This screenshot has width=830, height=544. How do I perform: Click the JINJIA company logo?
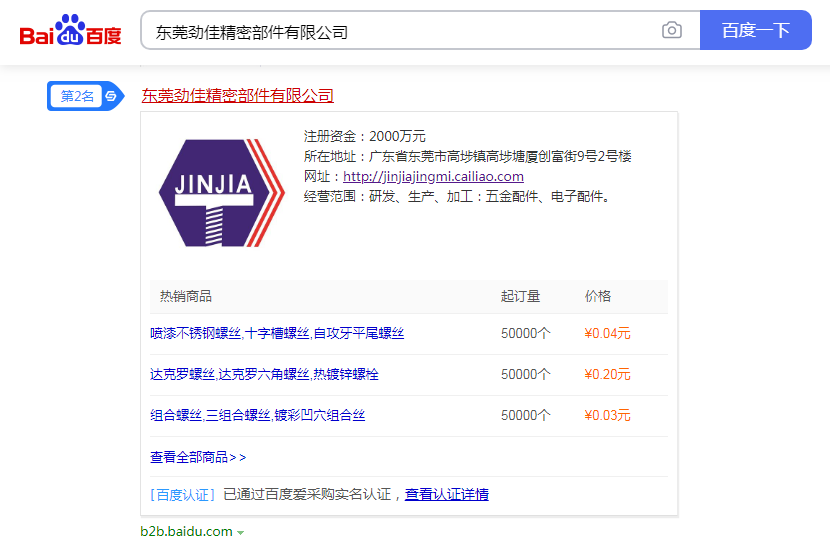(222, 193)
